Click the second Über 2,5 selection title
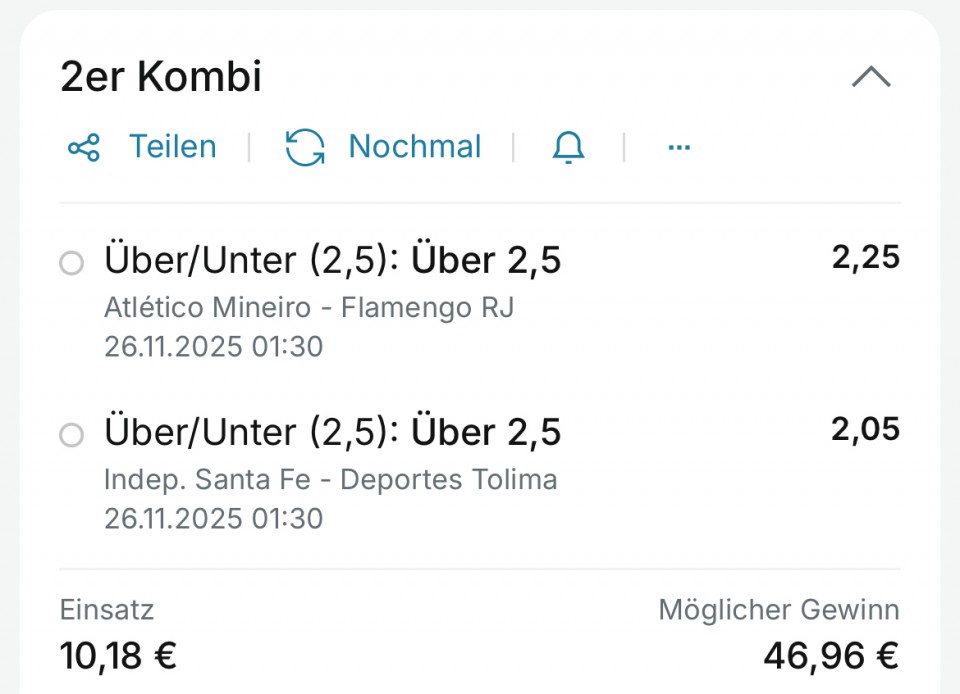This screenshot has width=960, height=694. tap(332, 433)
